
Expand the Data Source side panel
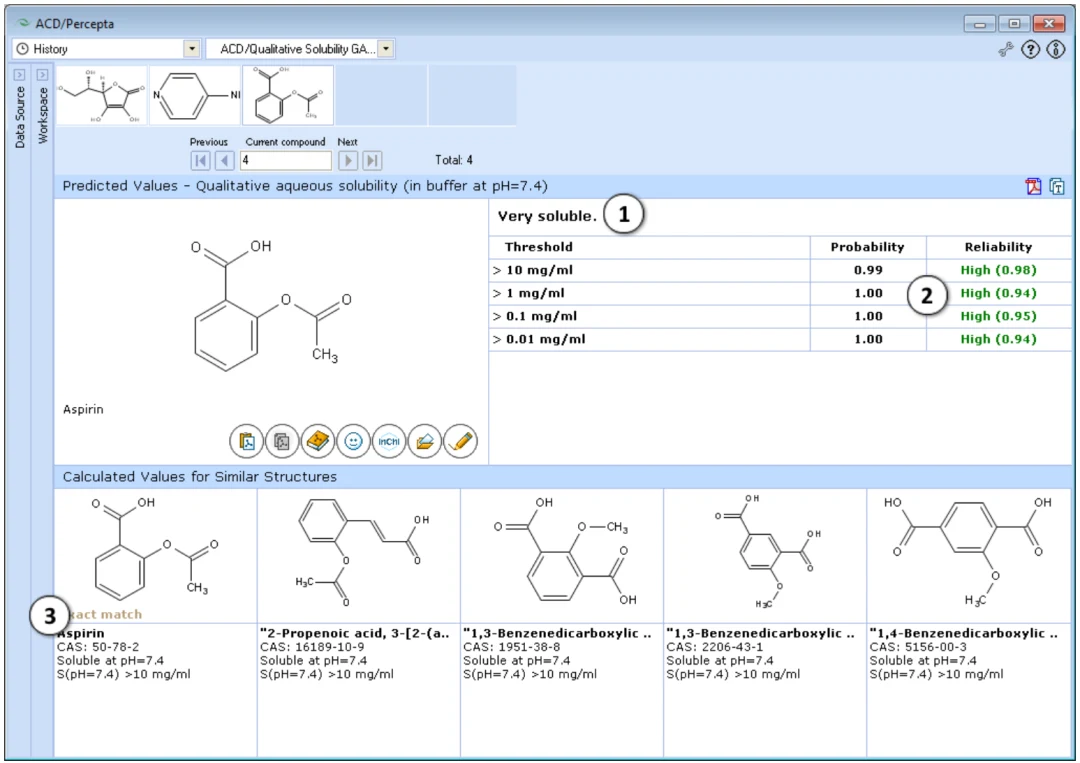(x=19, y=74)
